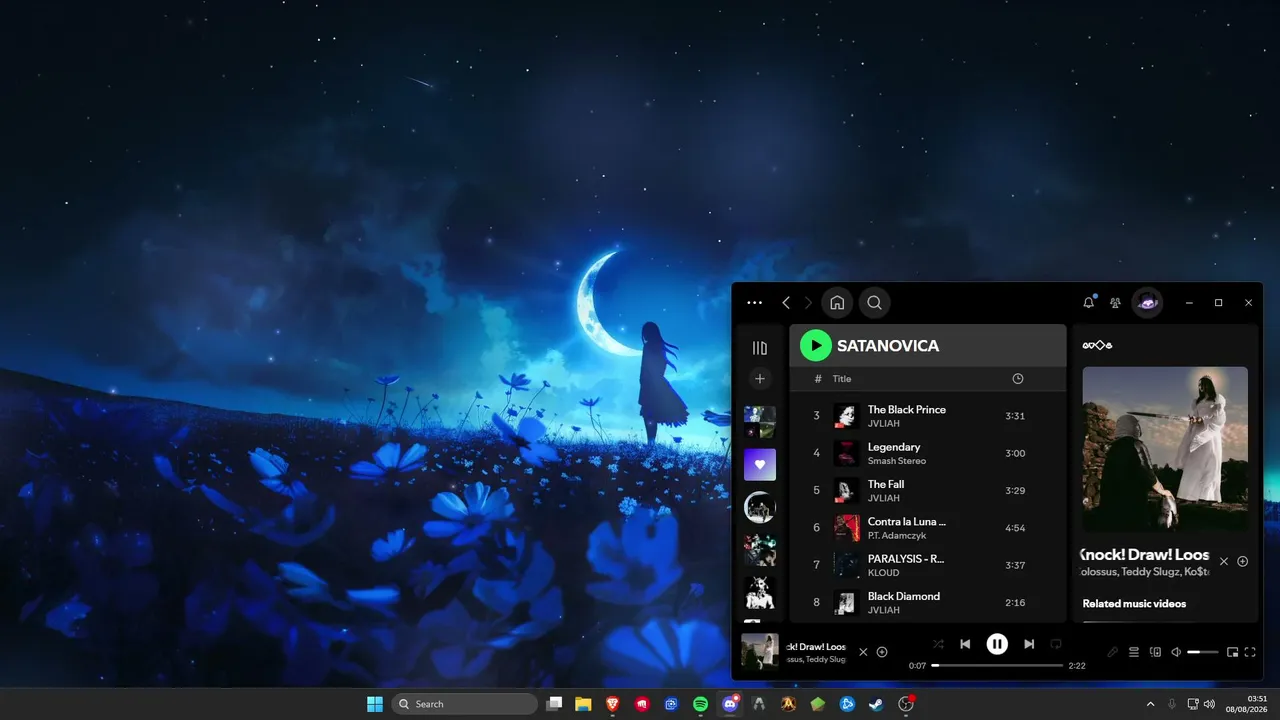Open the Spotify profile avatar menu
This screenshot has height=720, width=1280.
[1147, 303]
